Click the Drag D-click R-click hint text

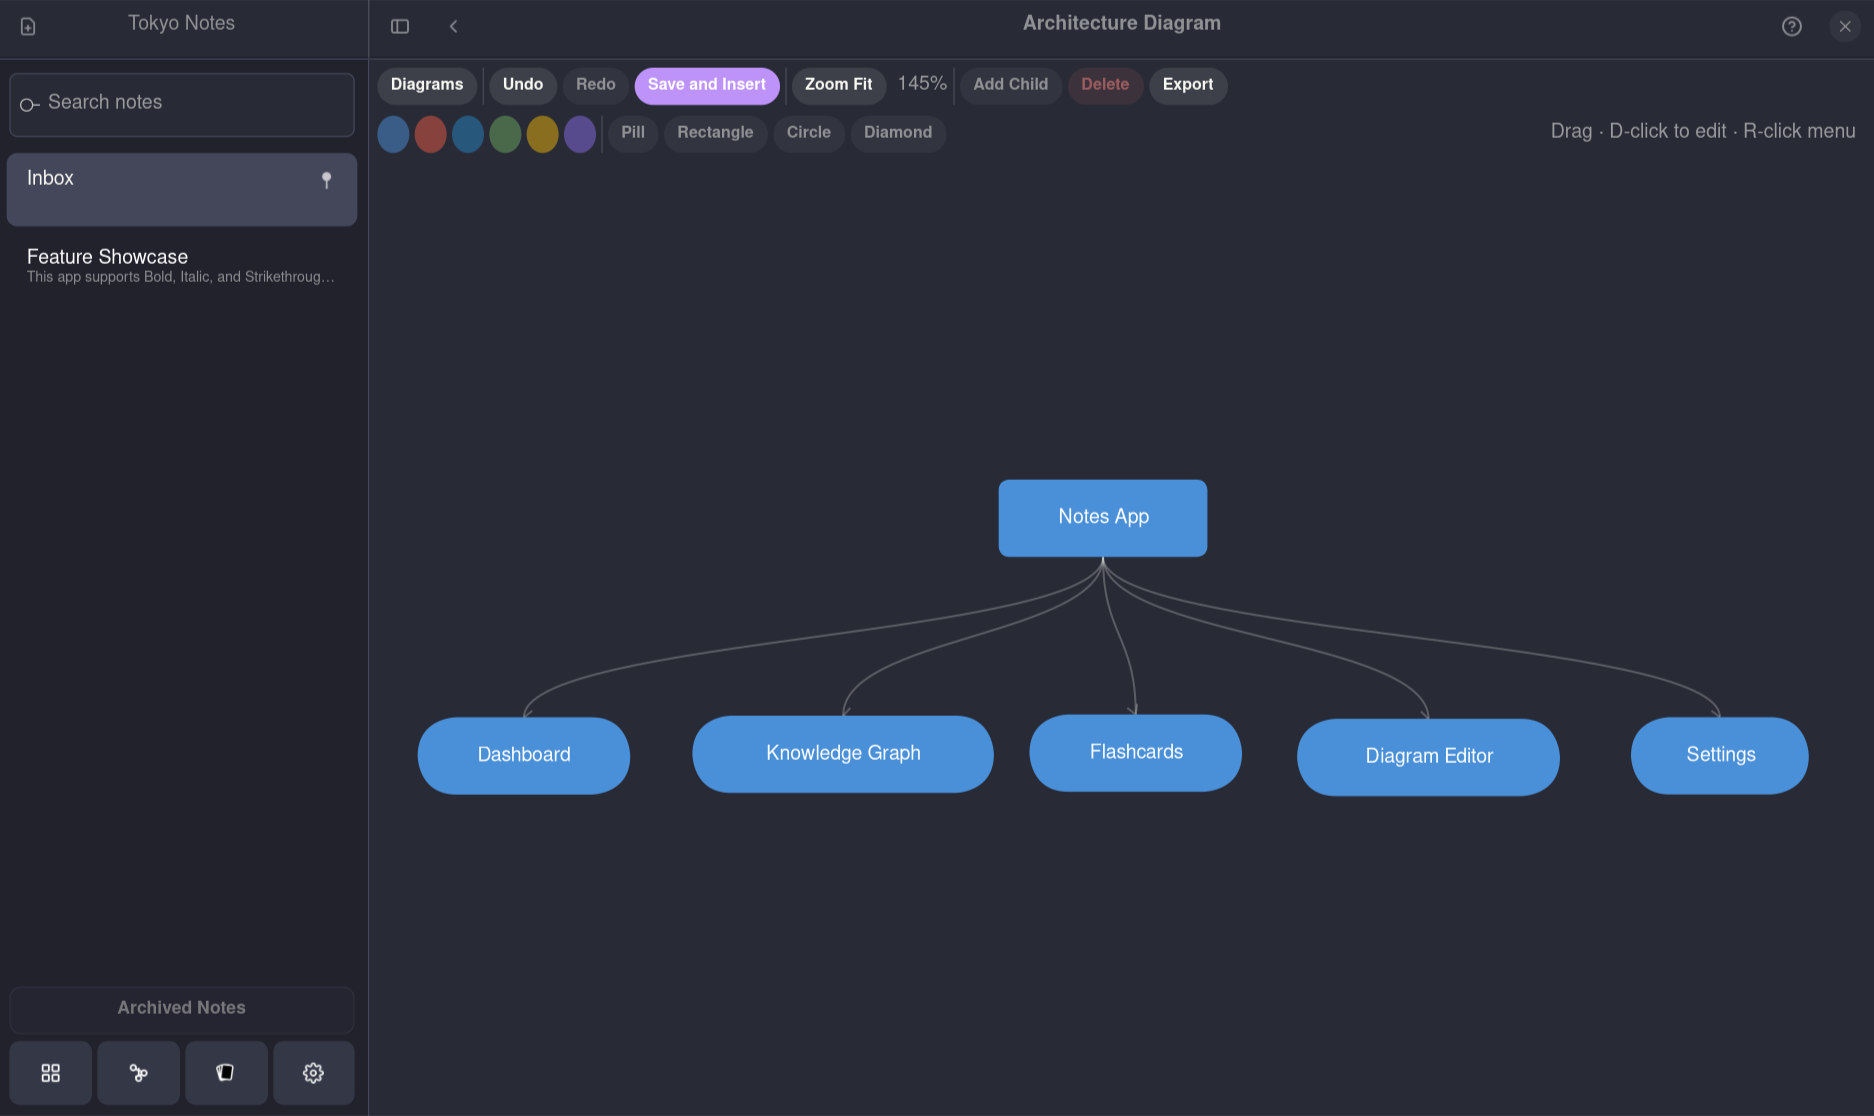(x=1703, y=131)
